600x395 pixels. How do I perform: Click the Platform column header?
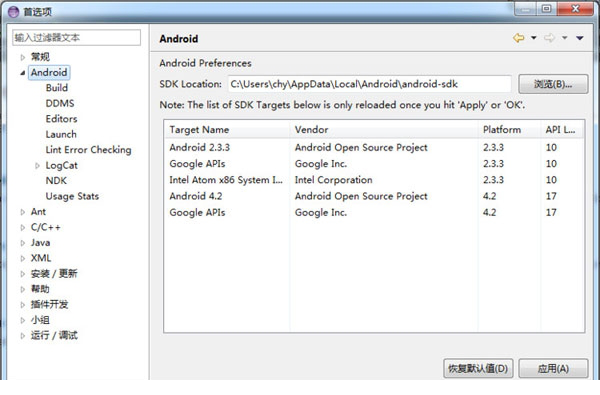click(509, 130)
